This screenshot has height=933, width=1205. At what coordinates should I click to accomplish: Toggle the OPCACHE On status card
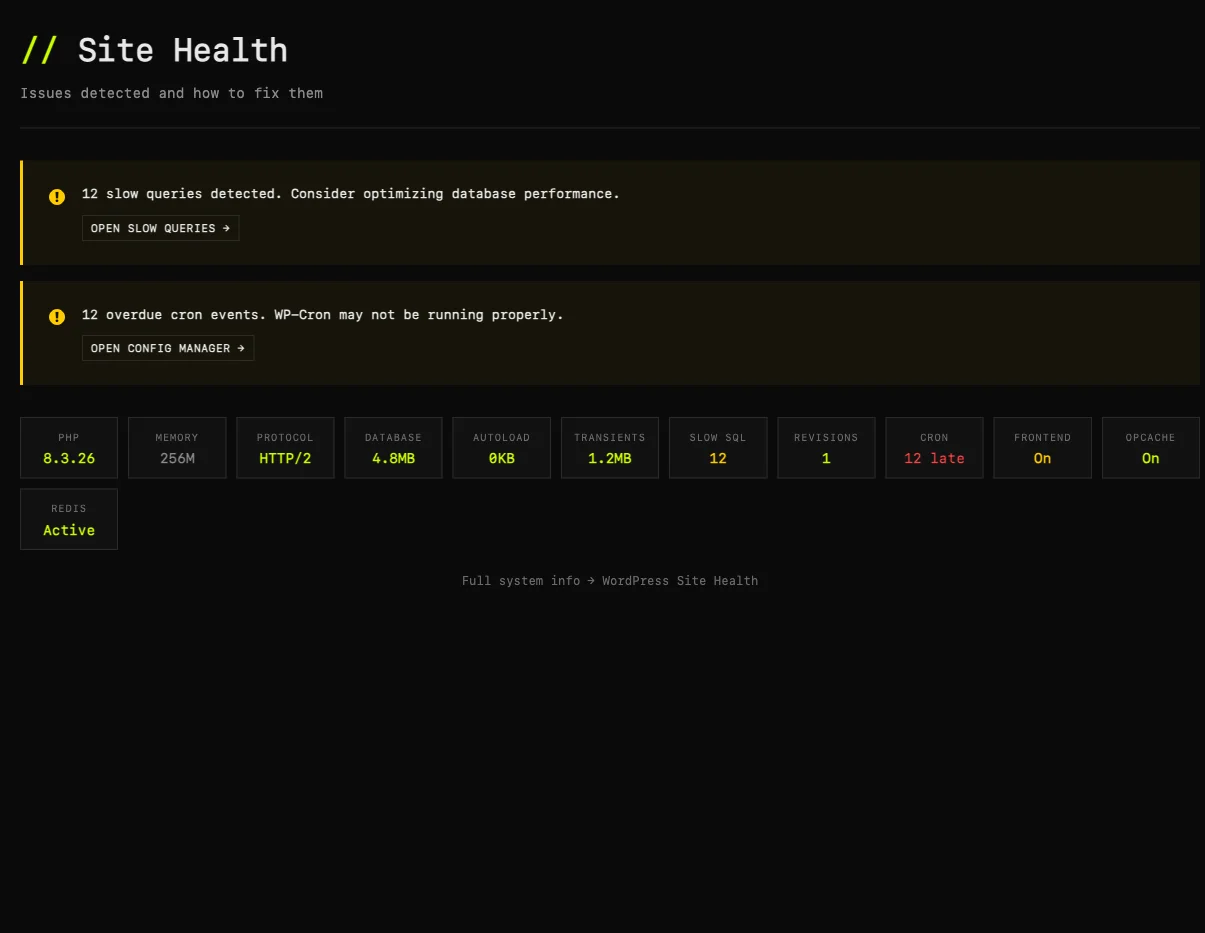pyautogui.click(x=1150, y=447)
